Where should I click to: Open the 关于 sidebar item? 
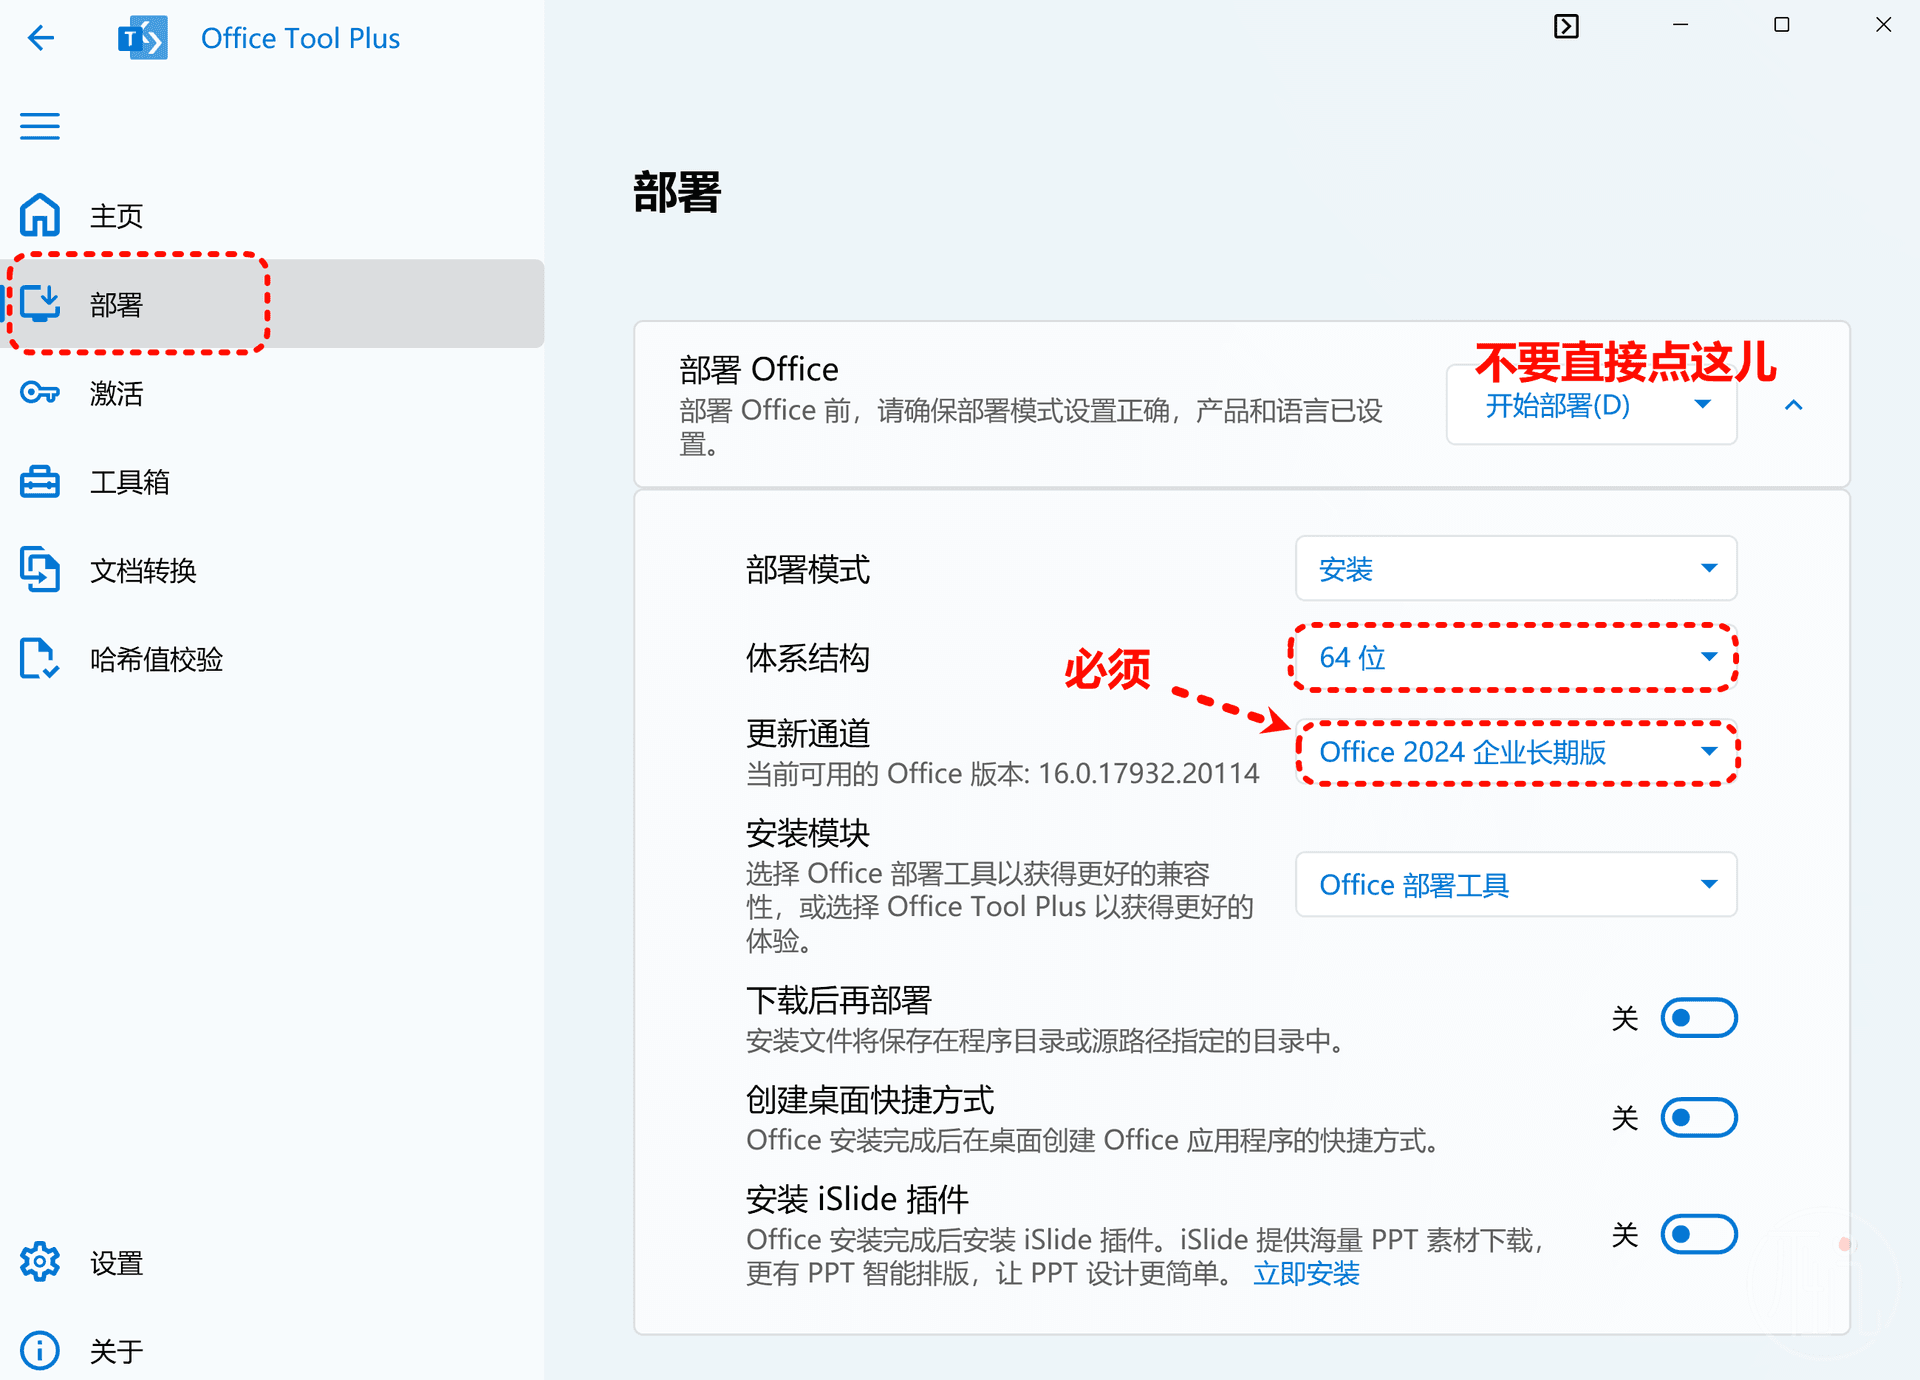click(x=116, y=1351)
